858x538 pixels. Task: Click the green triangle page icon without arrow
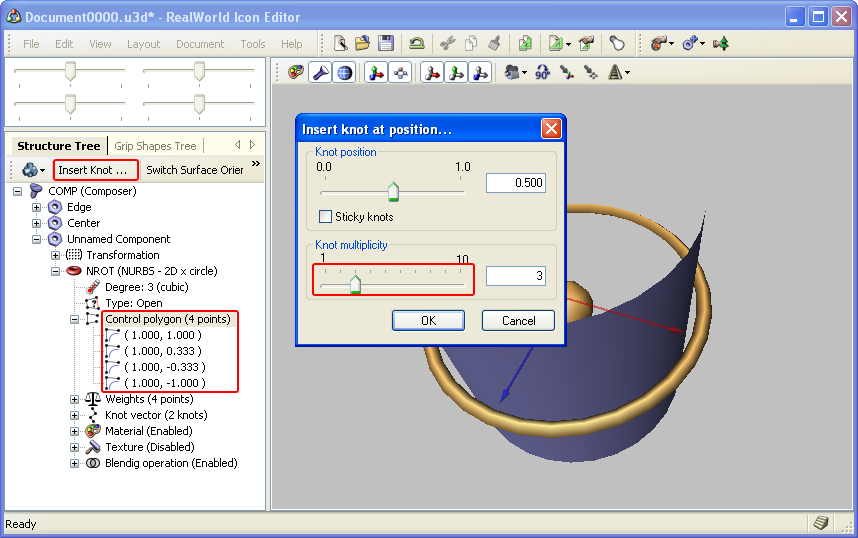(525, 43)
